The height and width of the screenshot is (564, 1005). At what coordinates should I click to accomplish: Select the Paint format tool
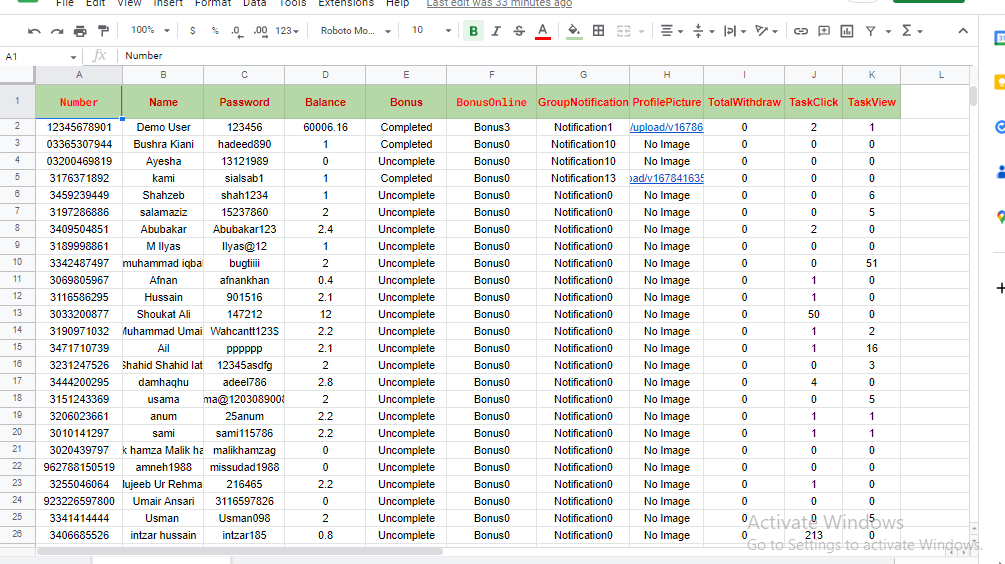103,31
